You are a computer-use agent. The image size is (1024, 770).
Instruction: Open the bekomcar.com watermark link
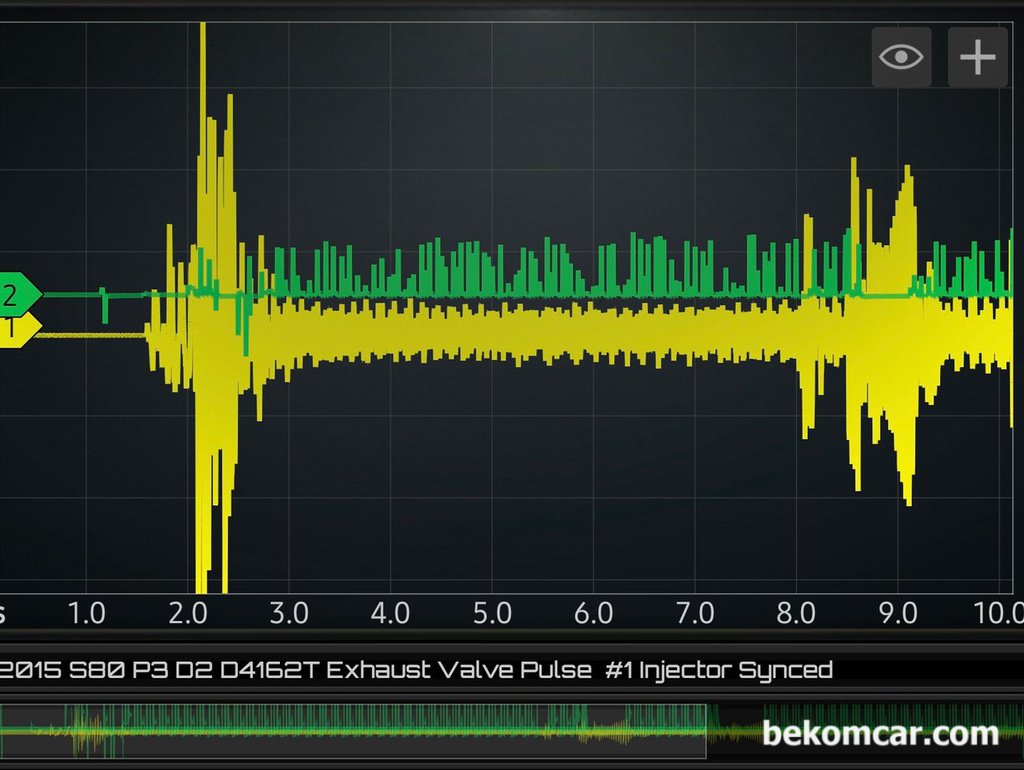click(880, 734)
